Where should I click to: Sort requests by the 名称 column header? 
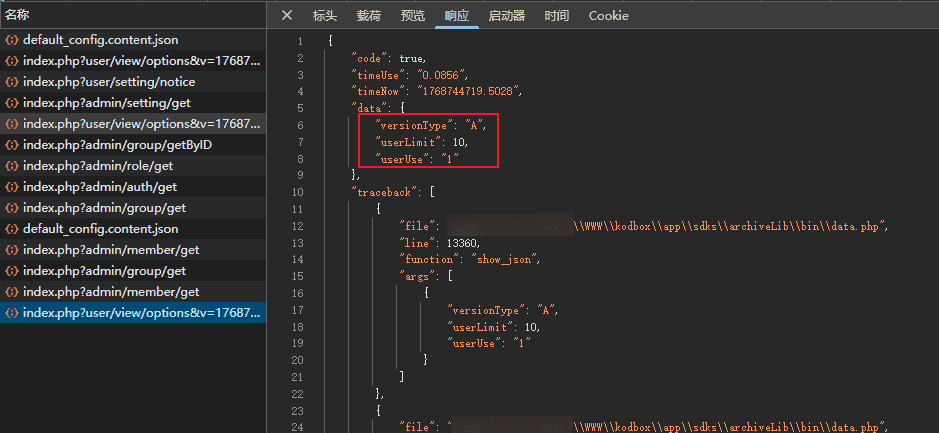[x=18, y=15]
